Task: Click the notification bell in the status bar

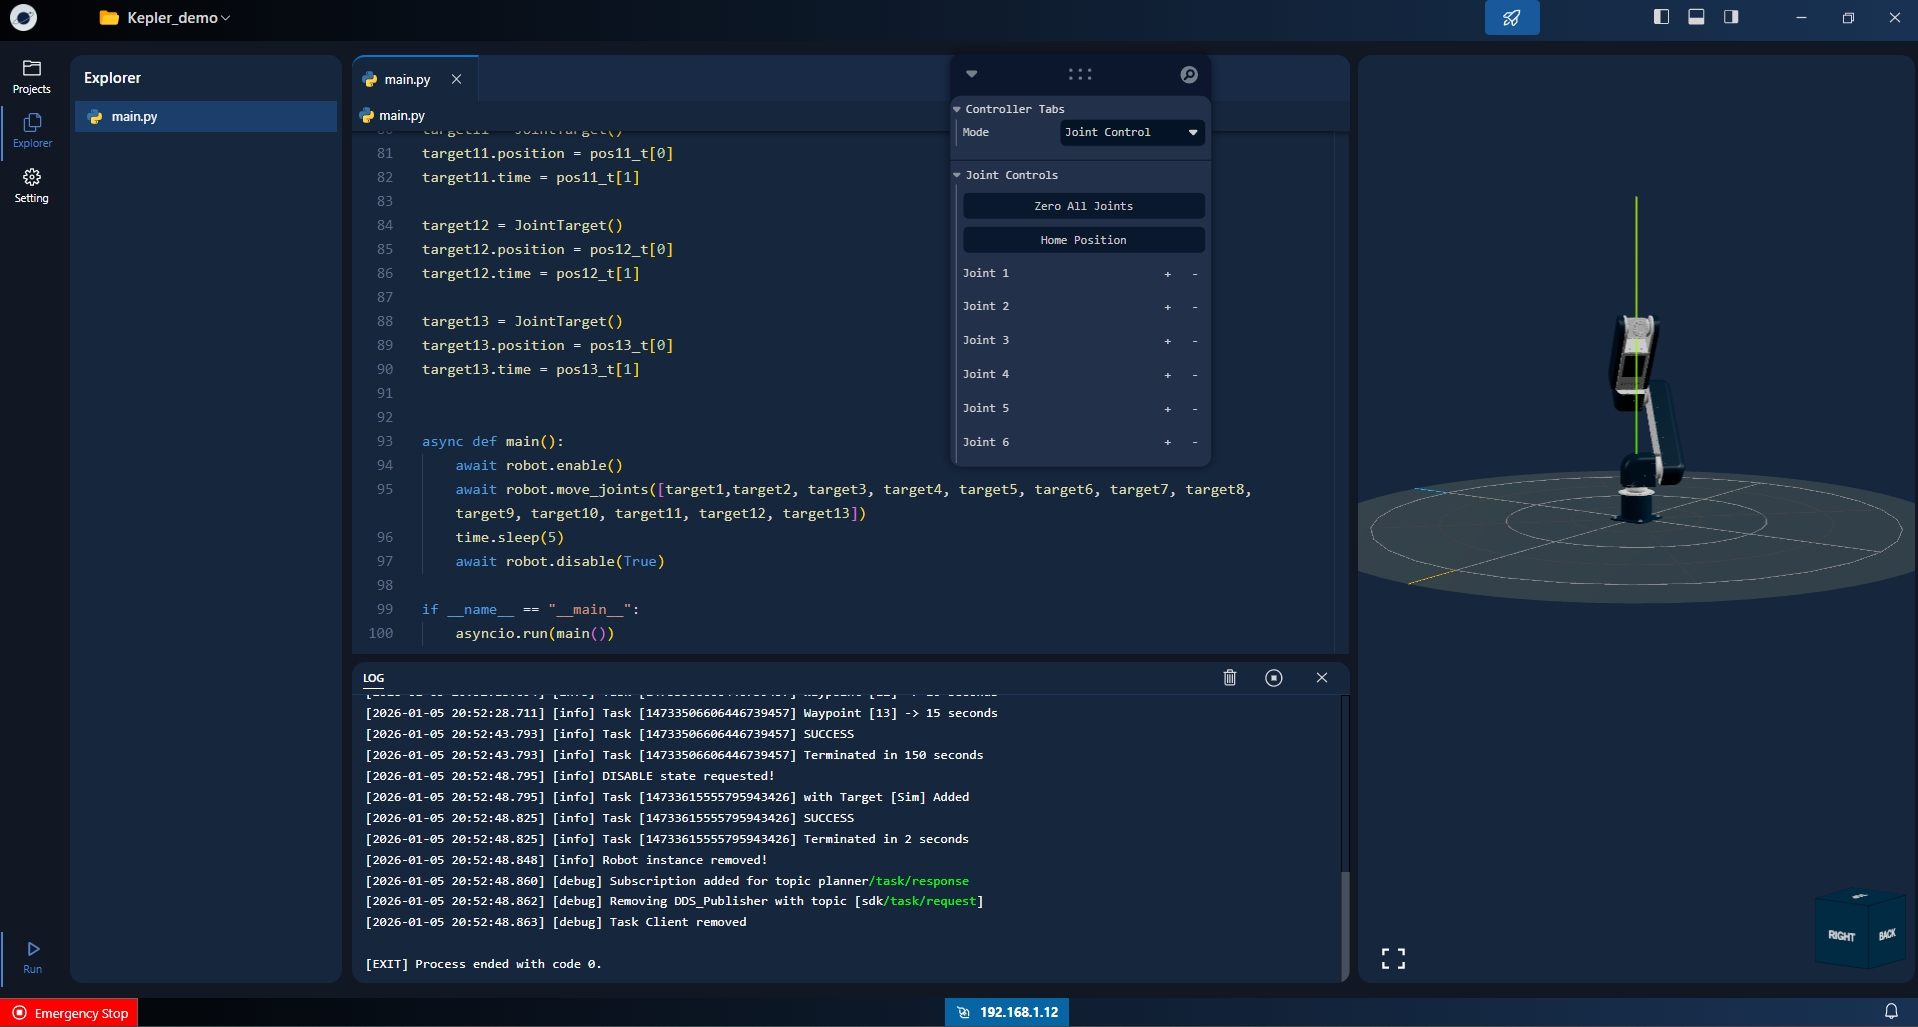Action: tap(1893, 1011)
